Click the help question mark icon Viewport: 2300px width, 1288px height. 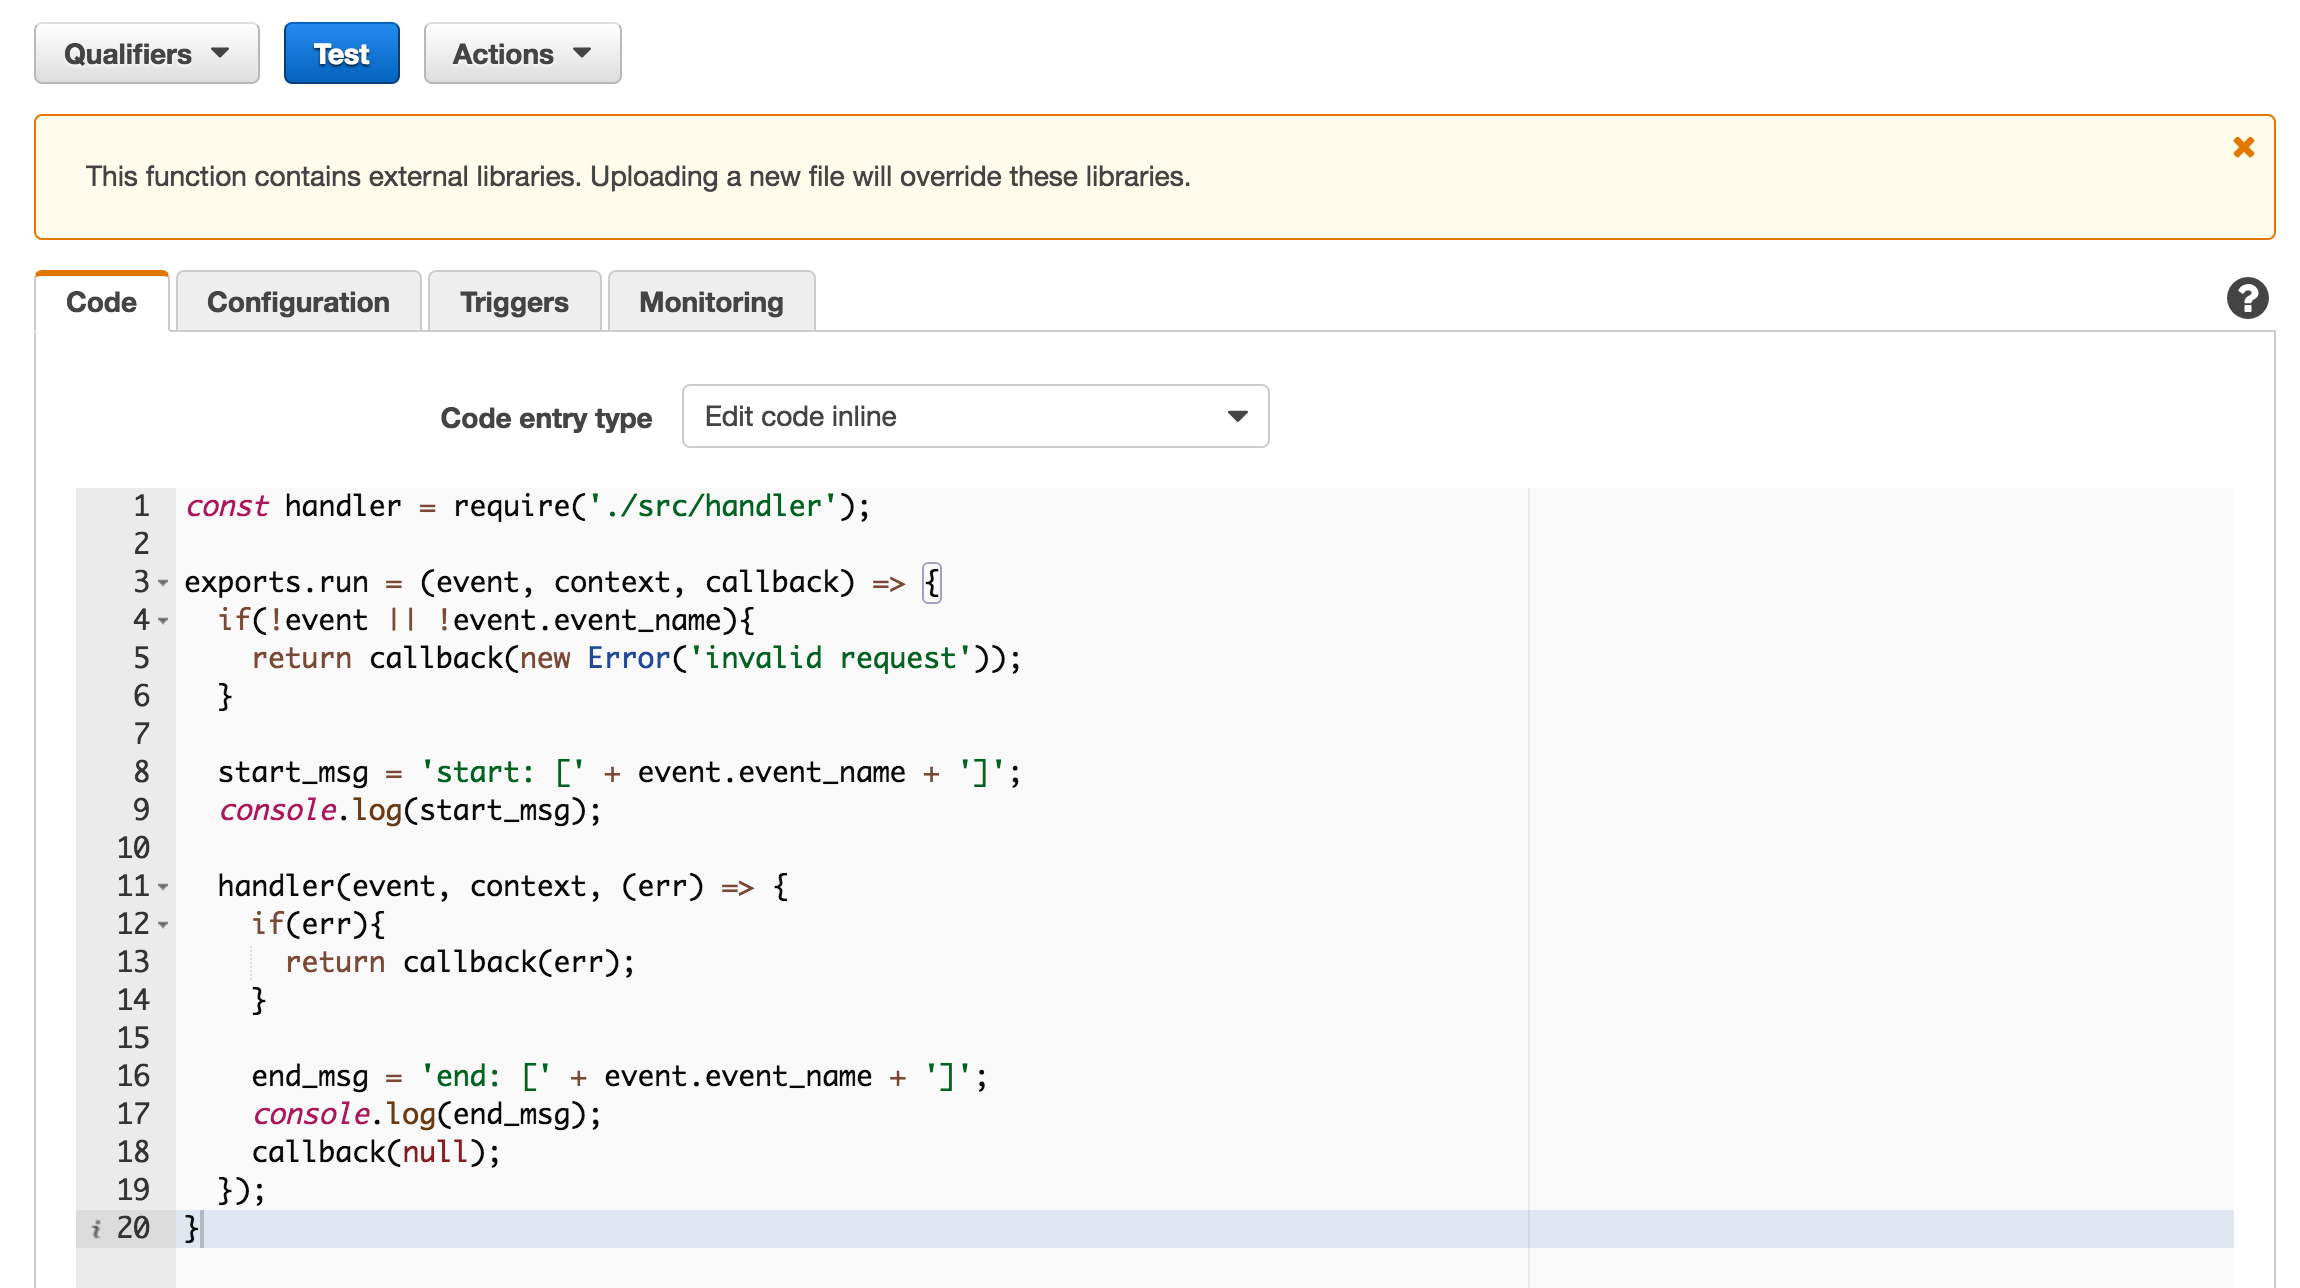(x=2247, y=299)
